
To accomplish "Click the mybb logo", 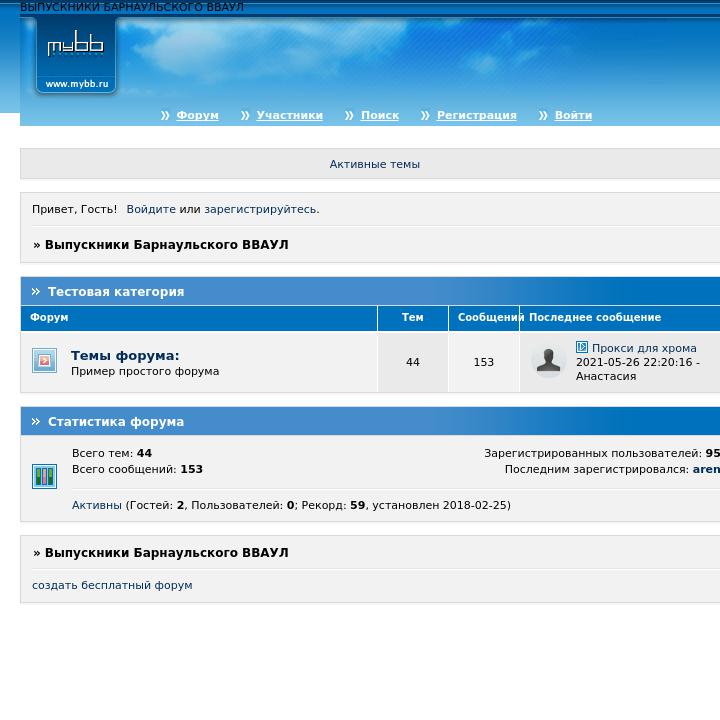I will pos(76,55).
